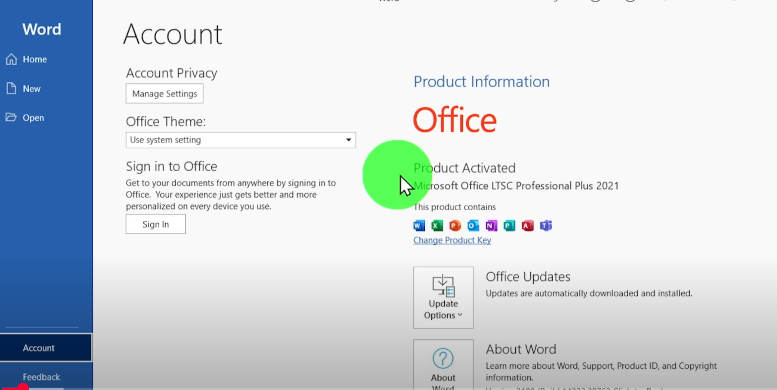Click the red Office logo

coord(455,120)
